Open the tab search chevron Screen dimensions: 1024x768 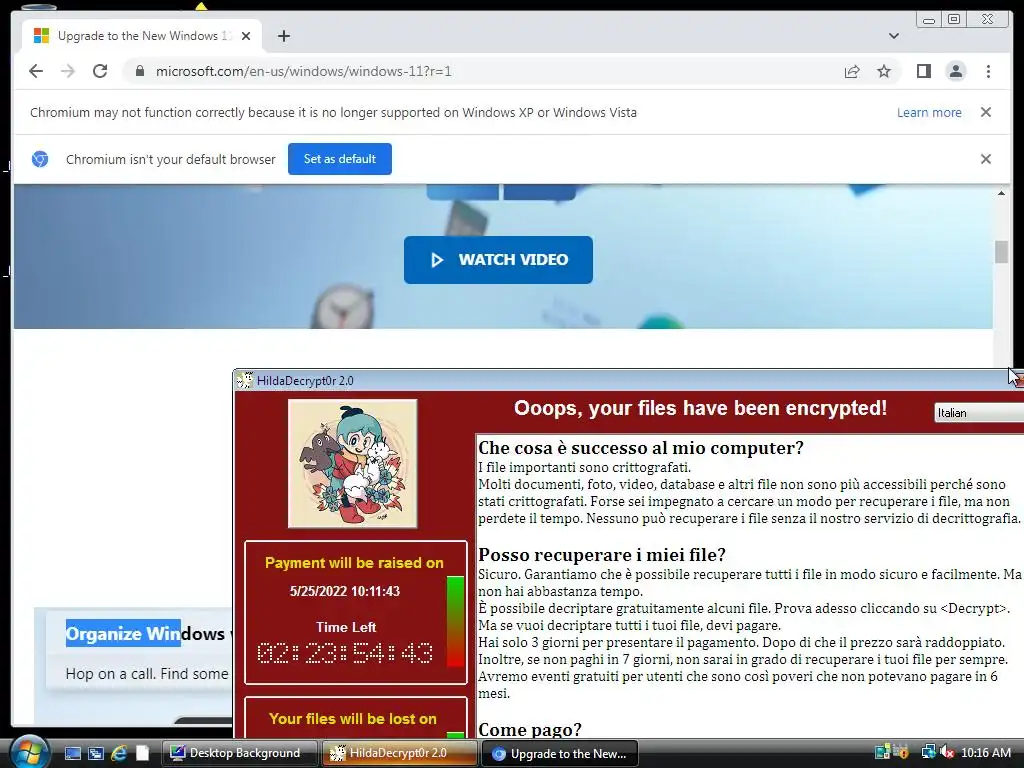pos(894,36)
